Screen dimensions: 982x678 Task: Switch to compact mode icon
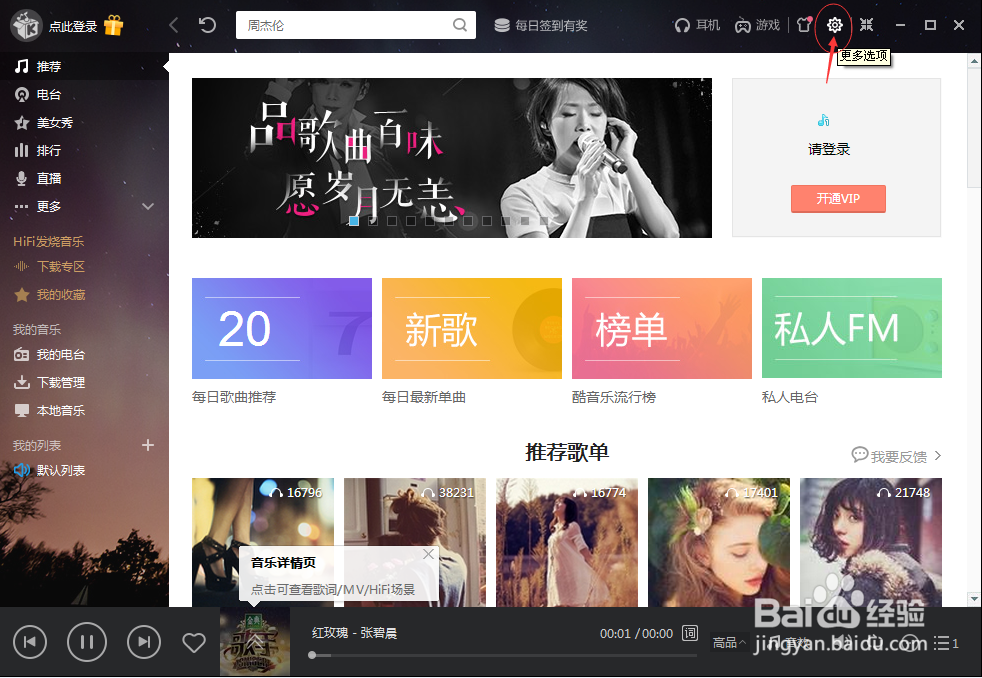[x=867, y=25]
